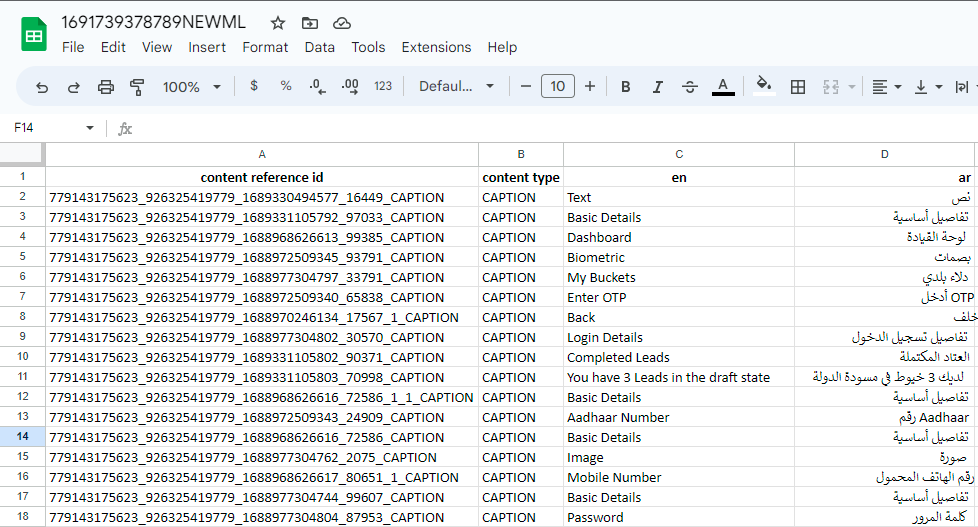
Task: Select column C header
Action: pyautogui.click(x=679, y=154)
